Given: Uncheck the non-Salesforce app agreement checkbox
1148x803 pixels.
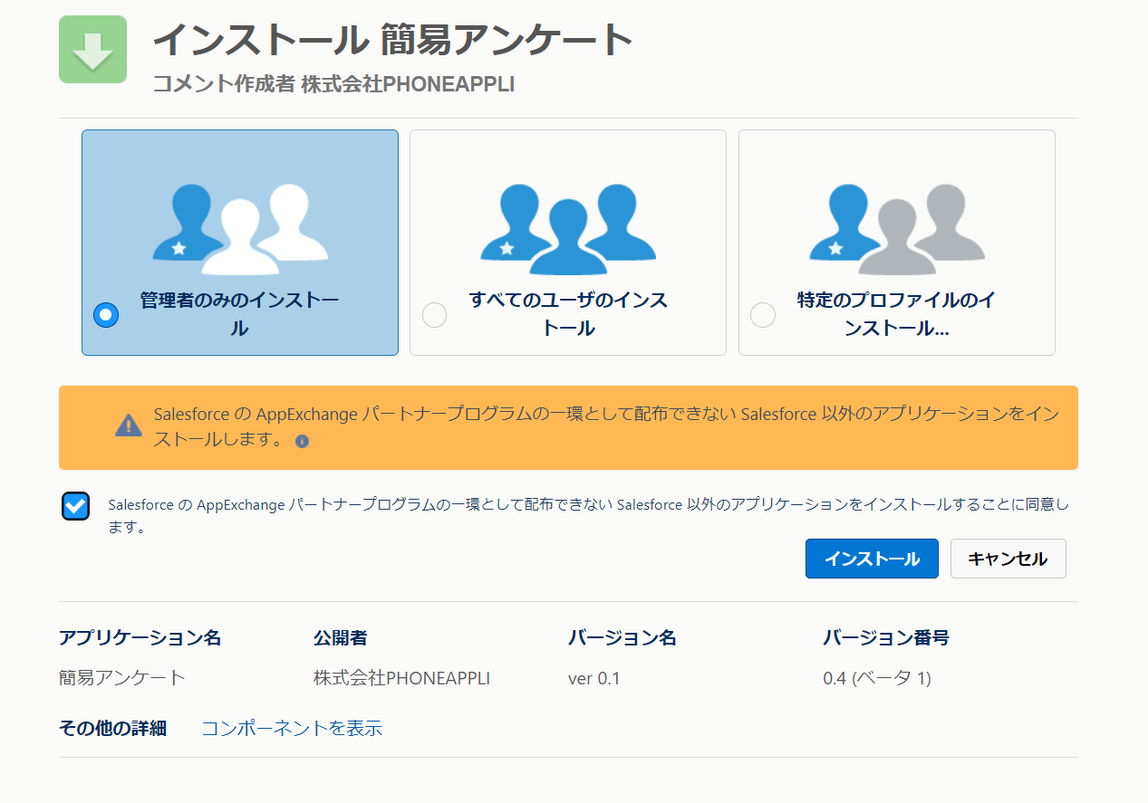Looking at the screenshot, I should click(x=75, y=506).
